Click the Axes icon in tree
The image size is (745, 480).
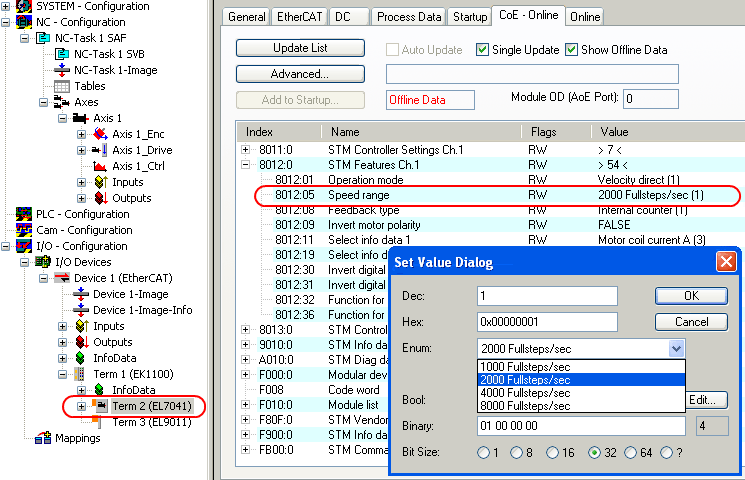tap(61, 102)
